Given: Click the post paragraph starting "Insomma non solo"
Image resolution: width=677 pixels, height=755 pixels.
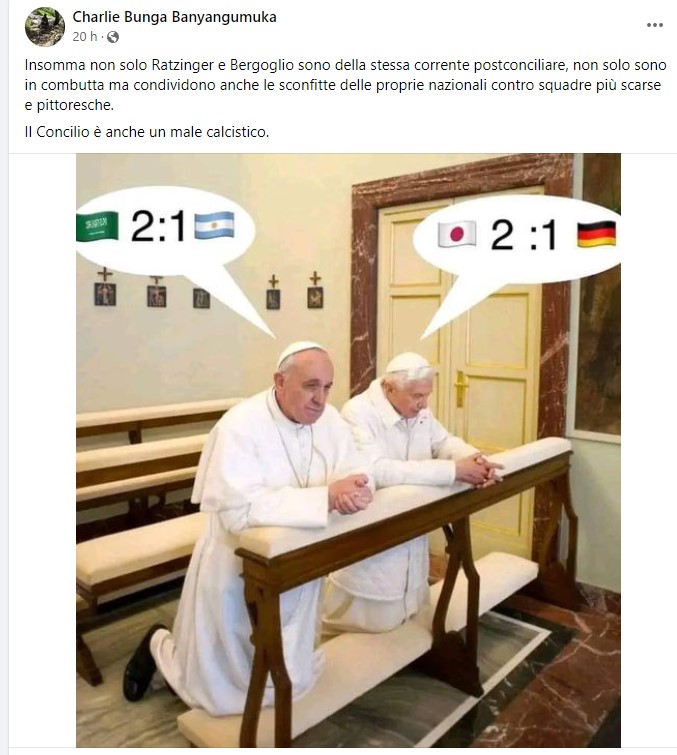Looking at the screenshot, I should (345, 85).
